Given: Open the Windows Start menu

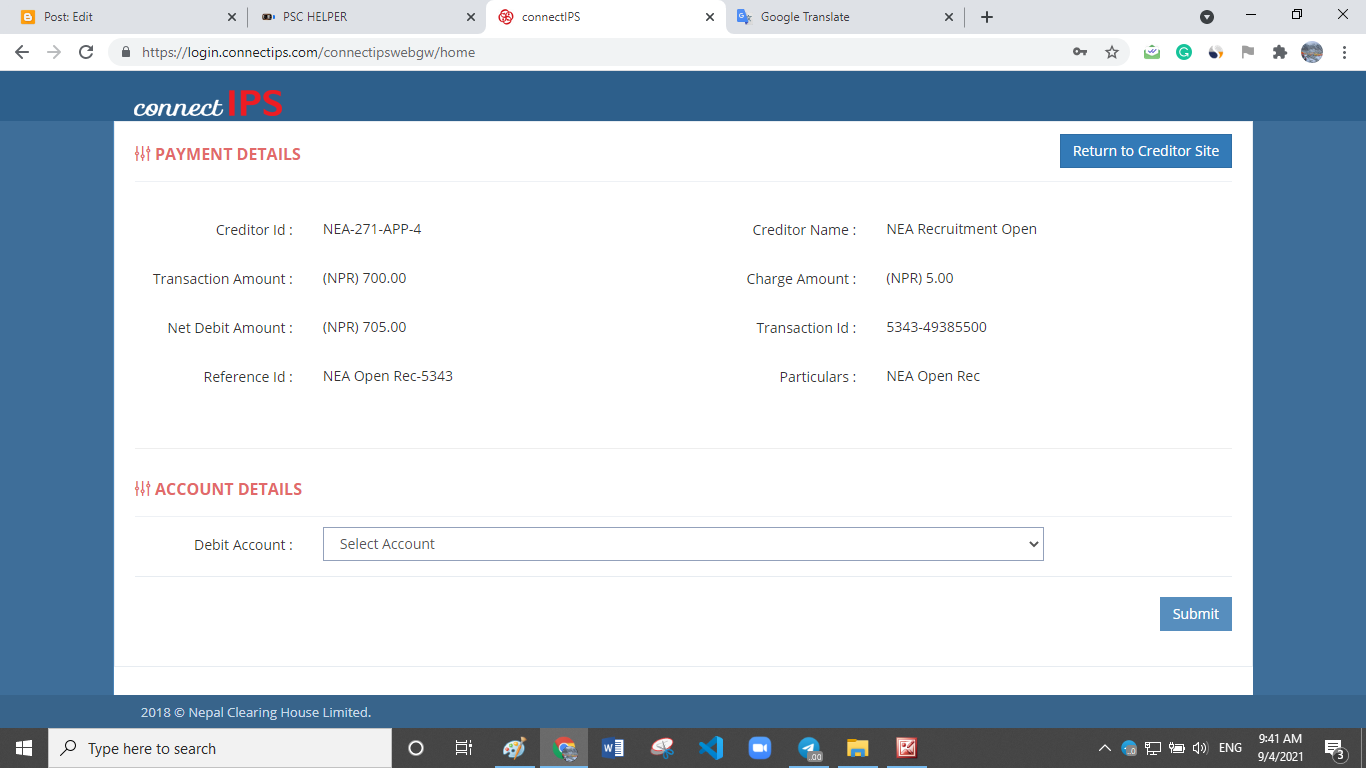Looking at the screenshot, I should coord(24,748).
